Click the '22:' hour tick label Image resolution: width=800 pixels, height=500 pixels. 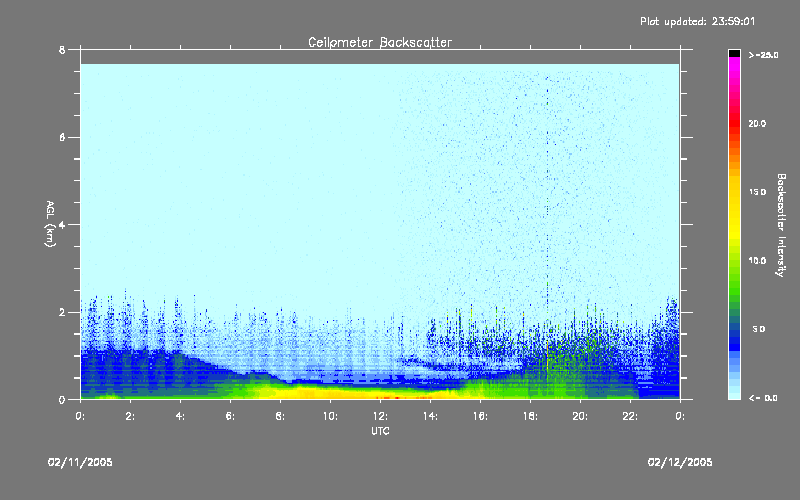pos(630,416)
